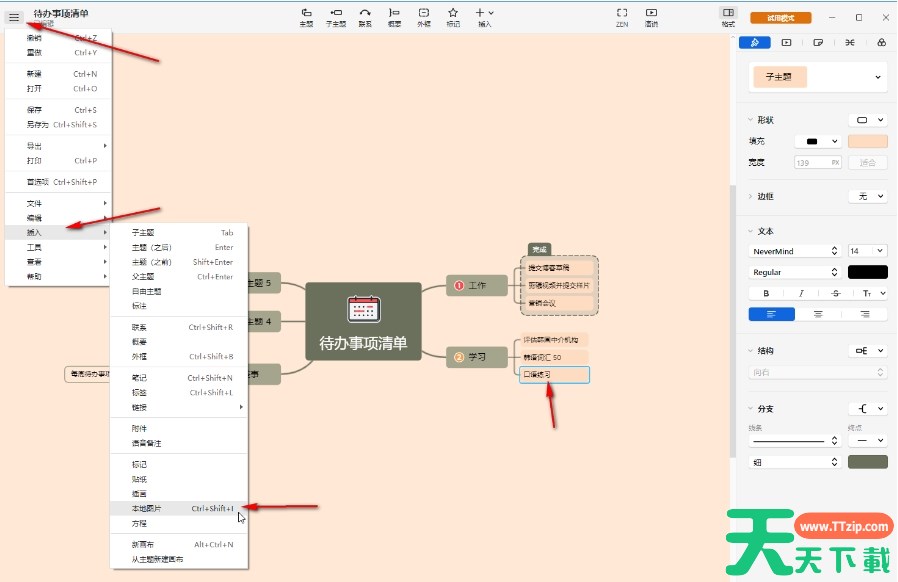This screenshot has width=898, height=582.
Task: Click the 演说 presentation mode icon
Action: (x=651, y=16)
